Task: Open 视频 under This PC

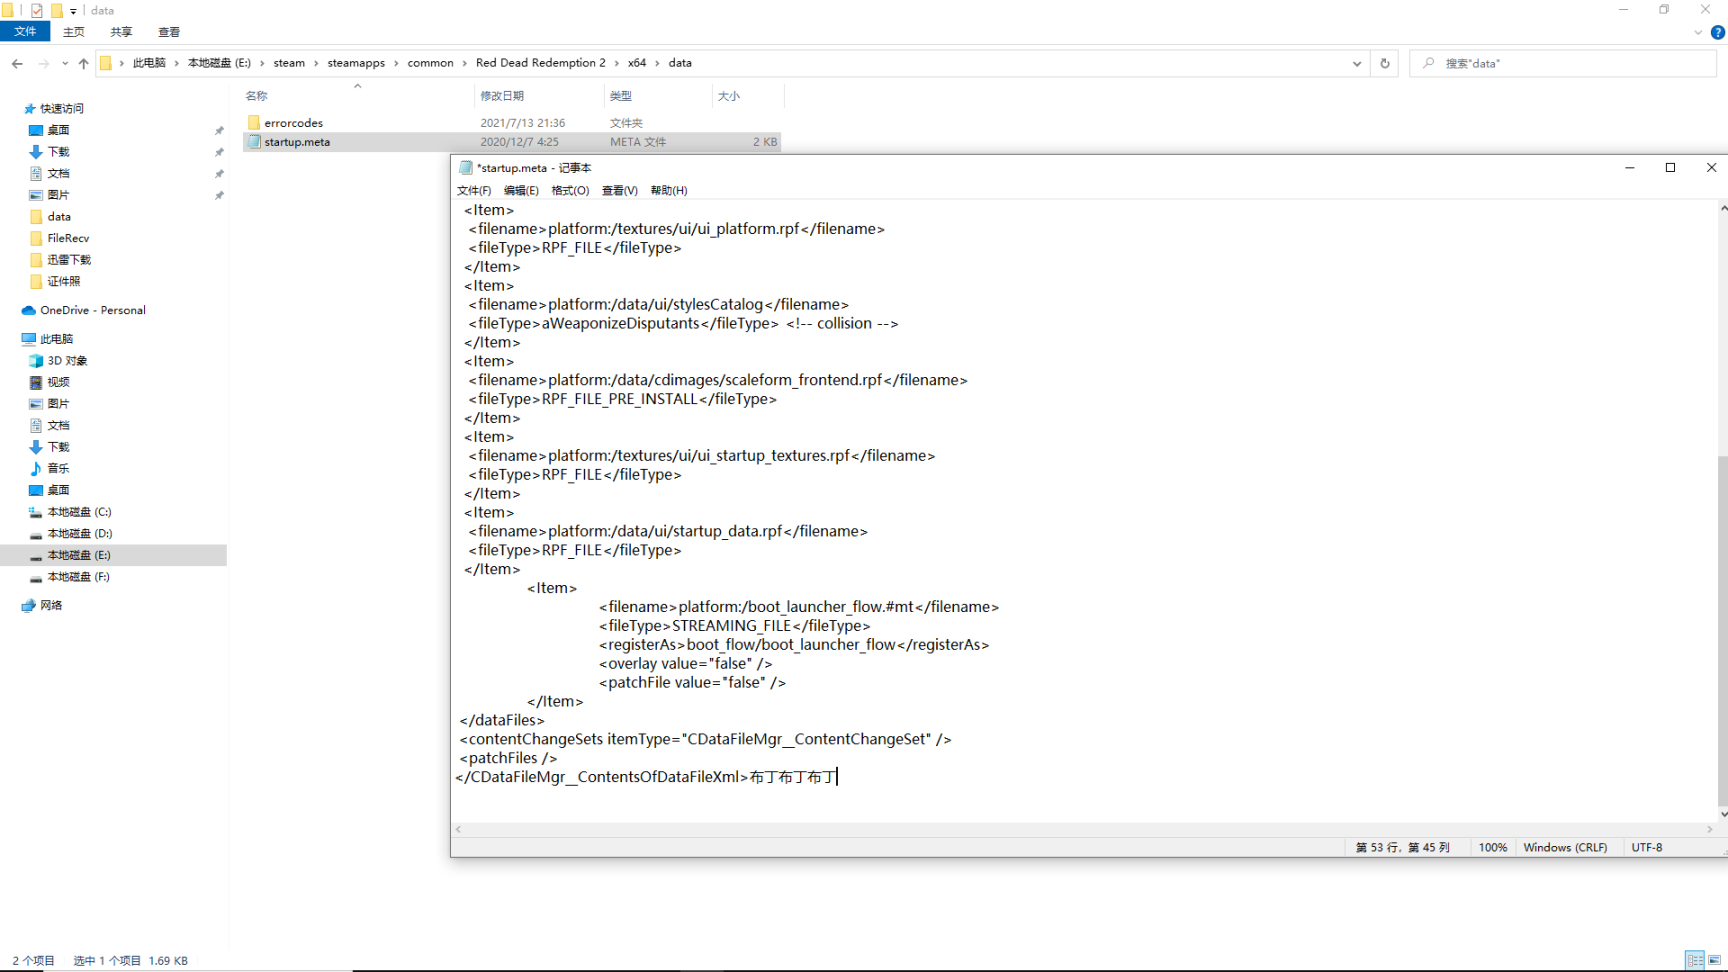Action: point(58,382)
